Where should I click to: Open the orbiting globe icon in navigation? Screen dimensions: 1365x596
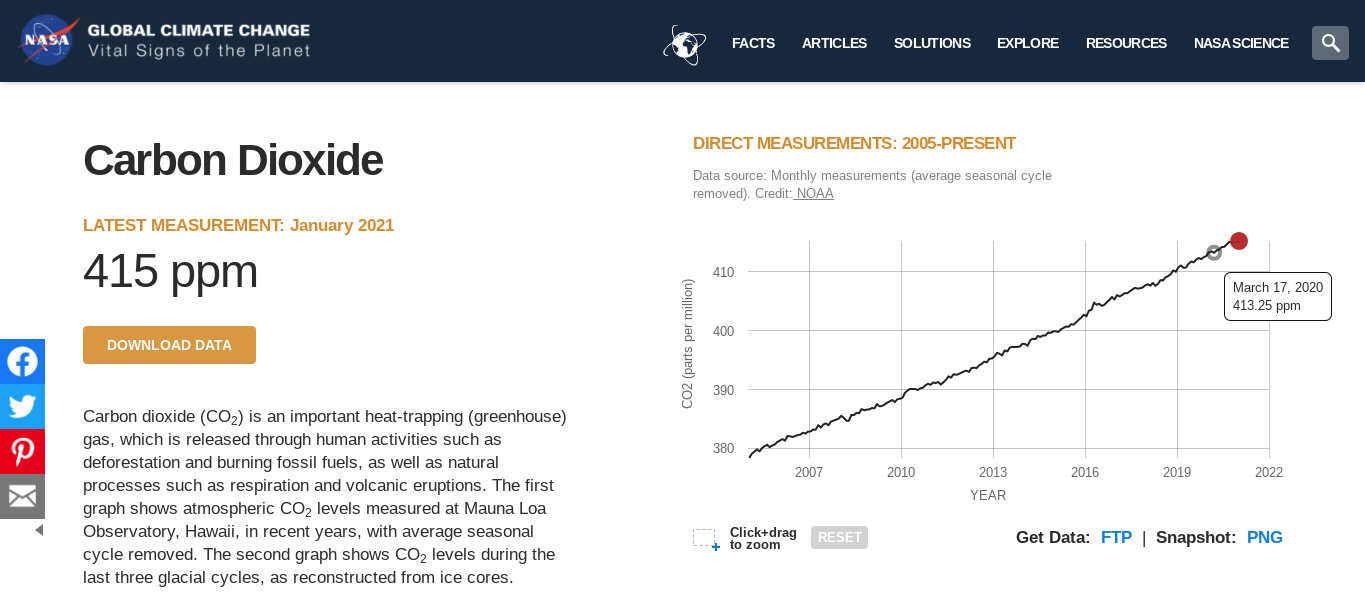(685, 44)
